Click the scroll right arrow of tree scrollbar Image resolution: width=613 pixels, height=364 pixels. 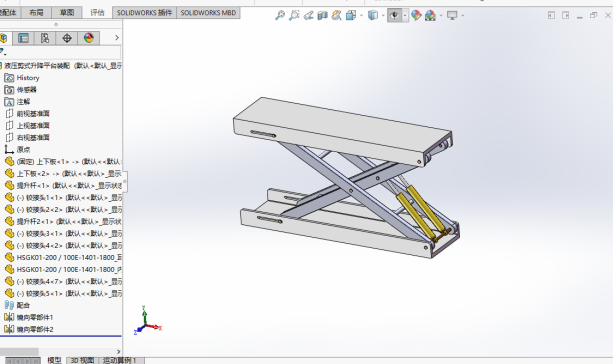118,351
